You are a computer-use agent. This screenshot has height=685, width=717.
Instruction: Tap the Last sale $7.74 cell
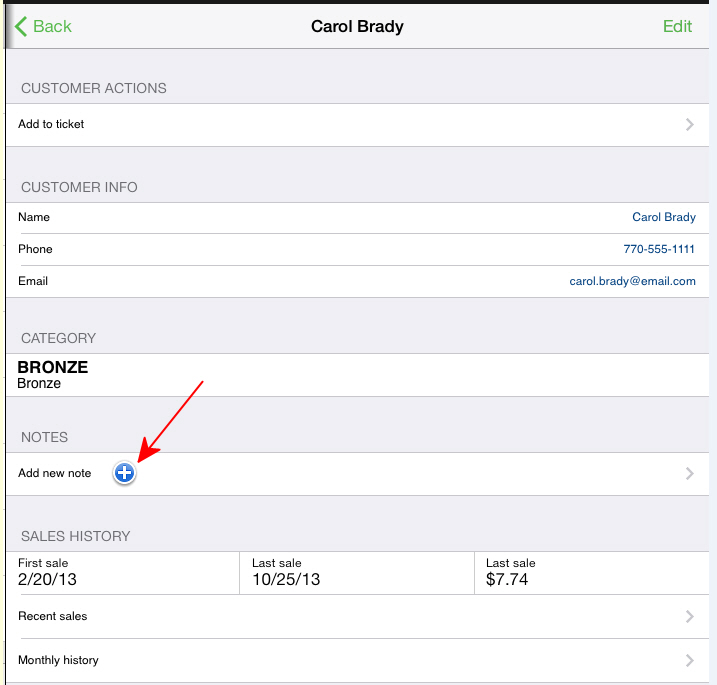click(592, 573)
